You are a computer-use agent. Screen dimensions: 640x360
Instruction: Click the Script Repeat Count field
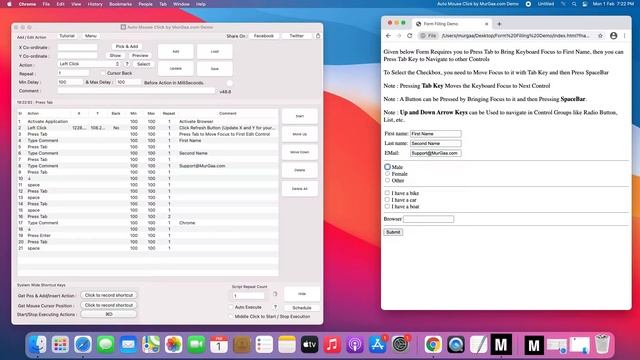point(248,296)
